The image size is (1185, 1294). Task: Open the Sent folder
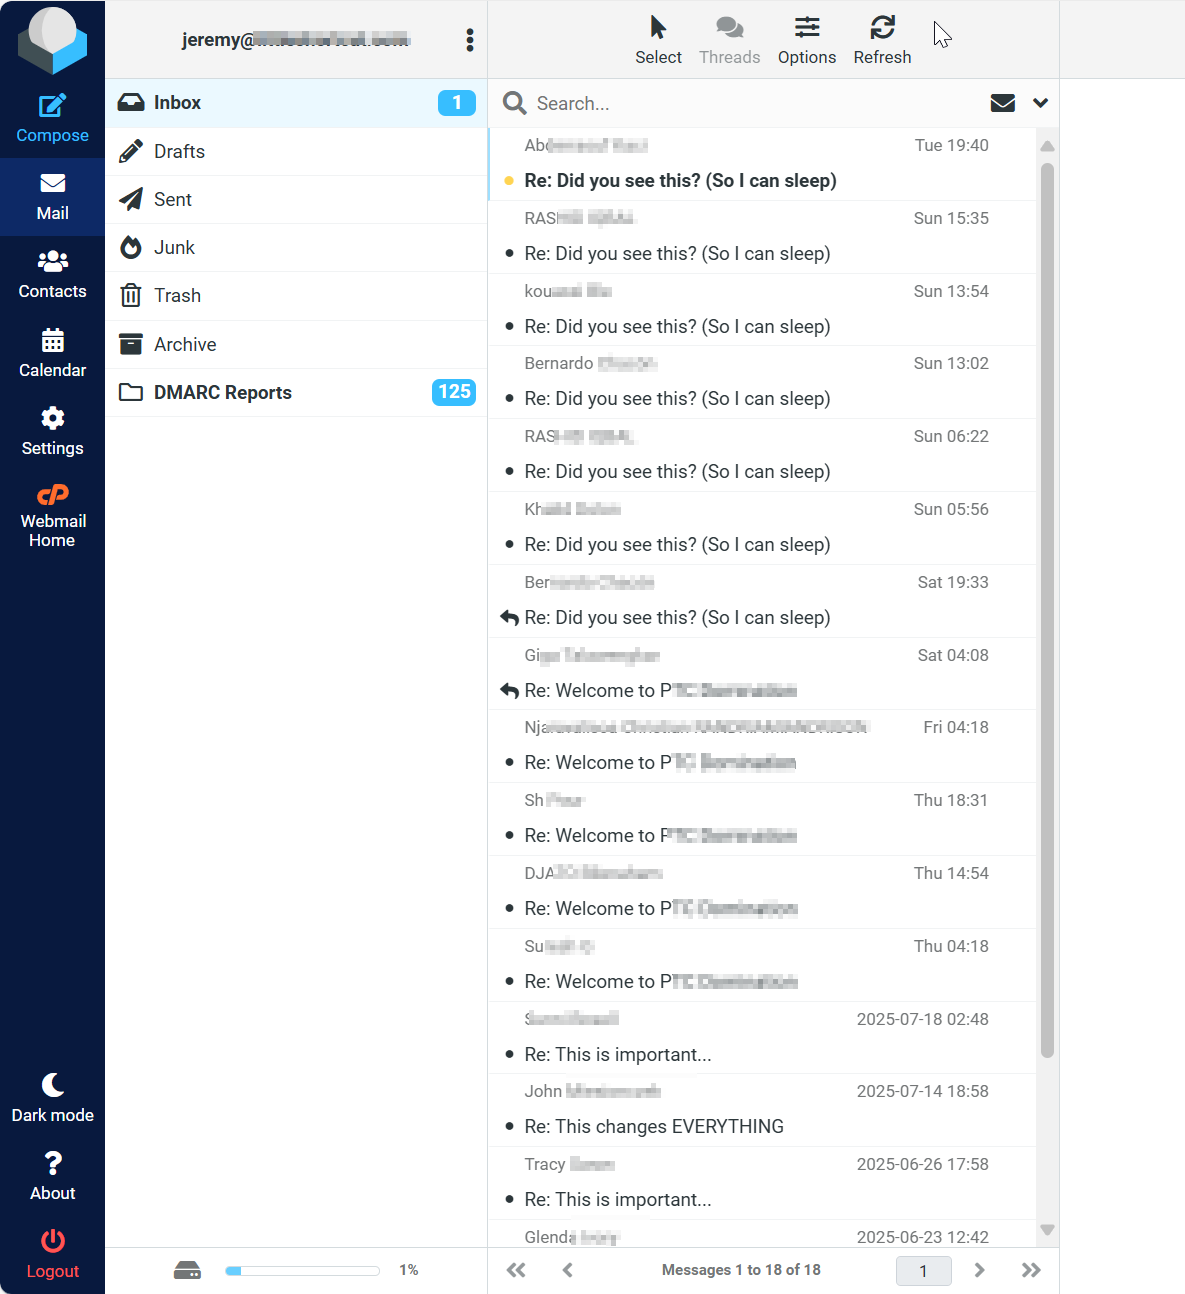[173, 200]
